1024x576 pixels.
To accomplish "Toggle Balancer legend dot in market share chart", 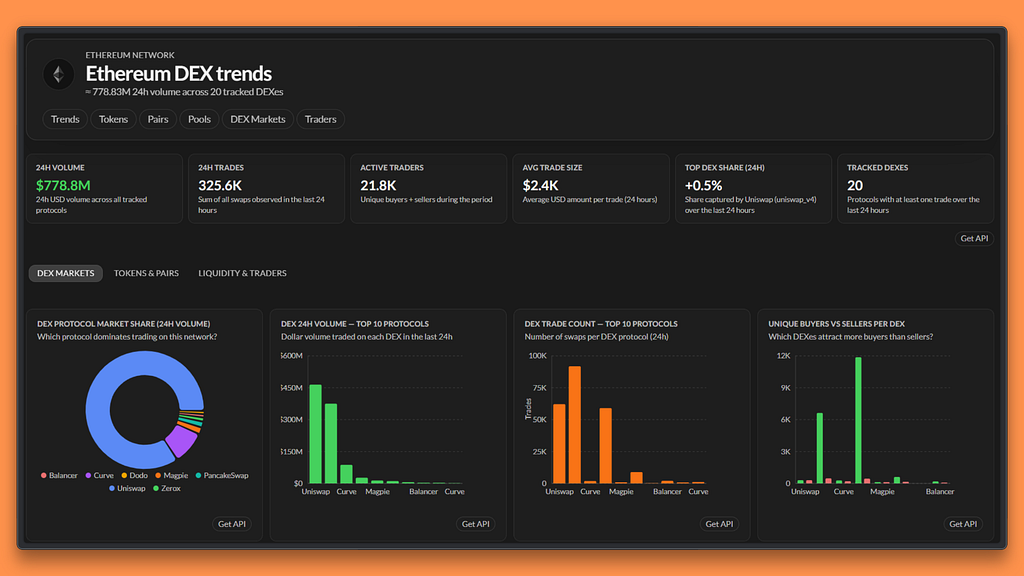I will (44, 475).
